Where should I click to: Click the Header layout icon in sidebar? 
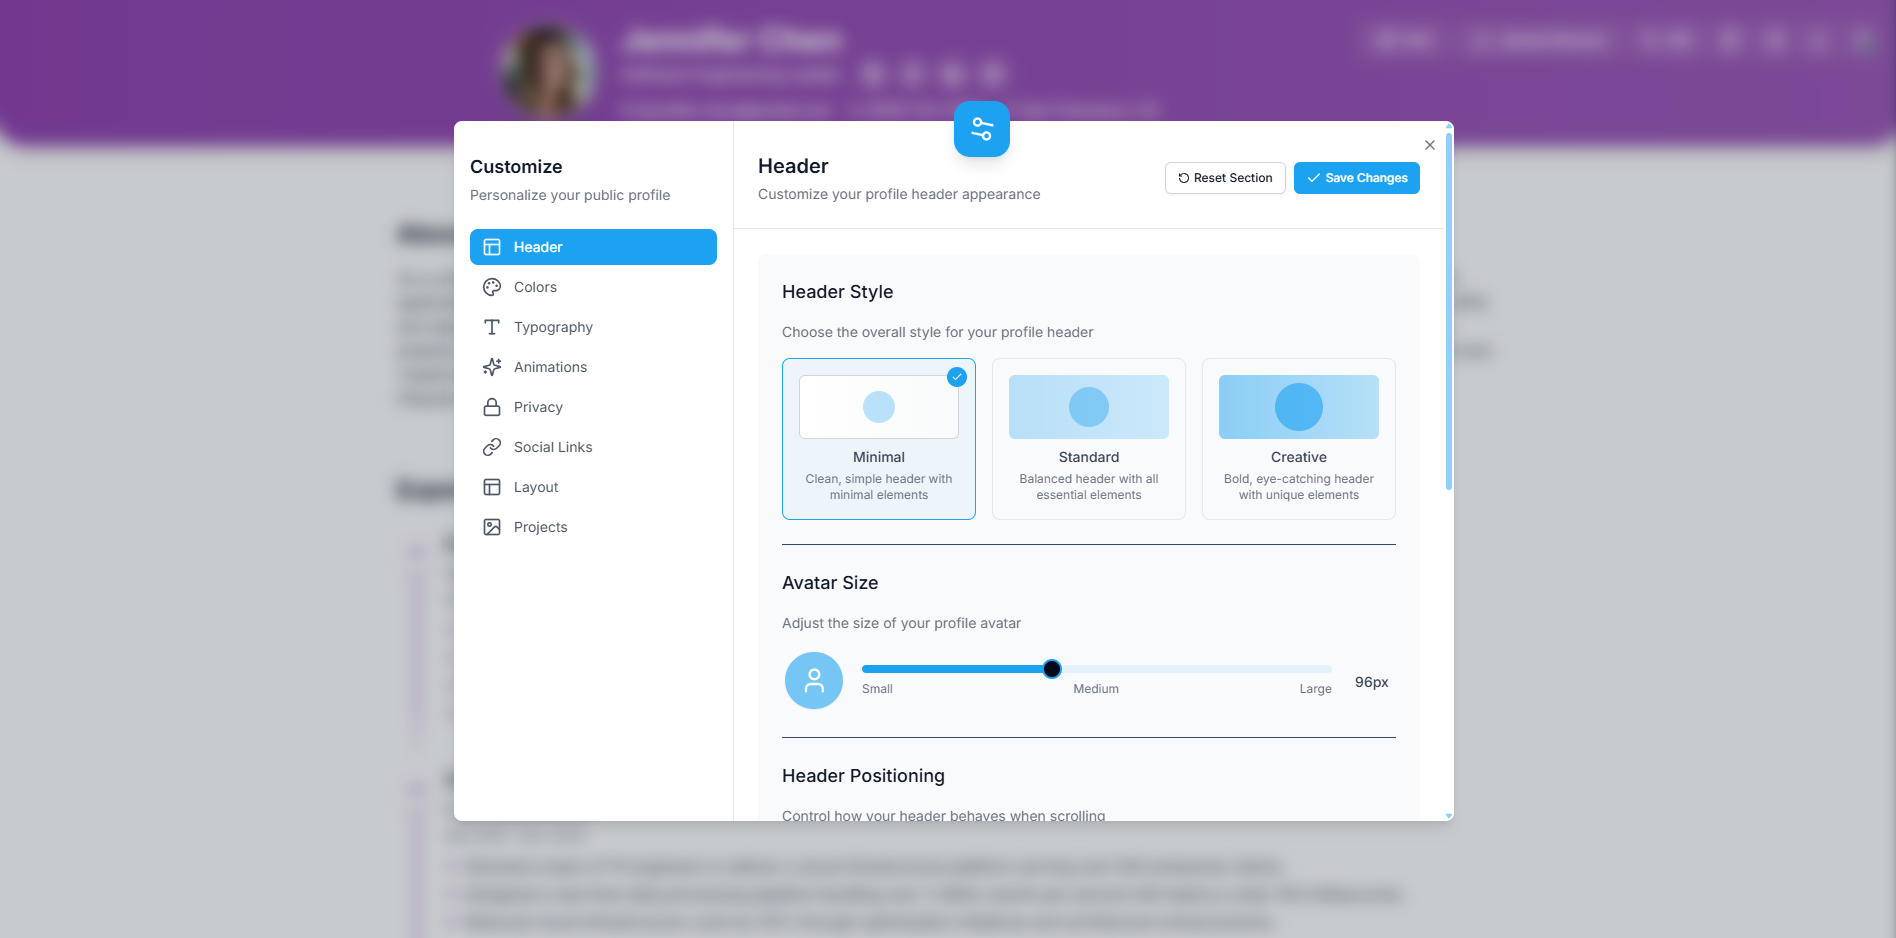point(492,247)
